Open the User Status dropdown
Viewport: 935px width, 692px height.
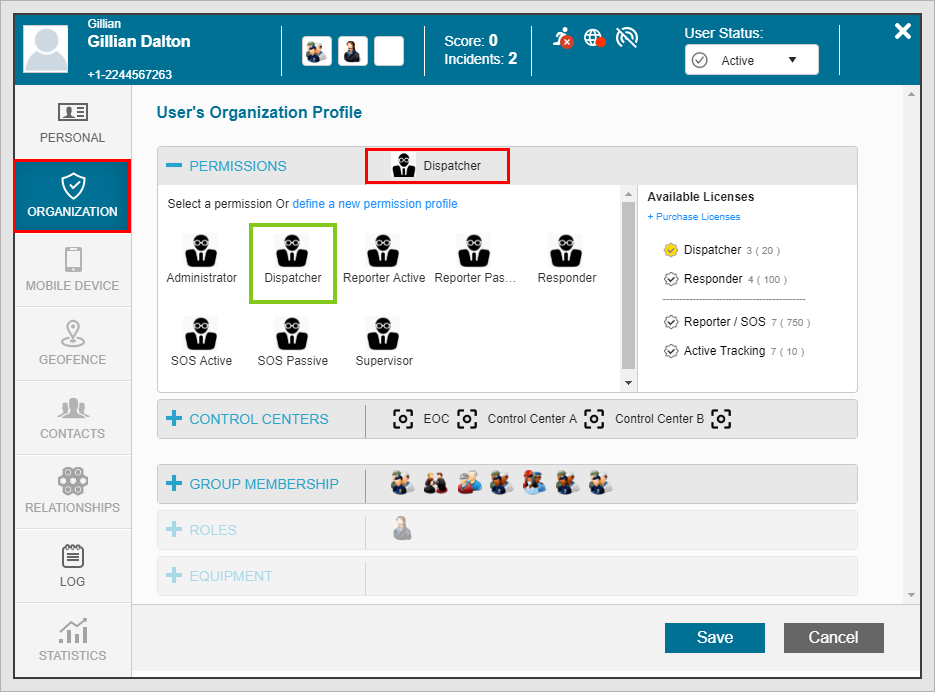[x=751, y=60]
